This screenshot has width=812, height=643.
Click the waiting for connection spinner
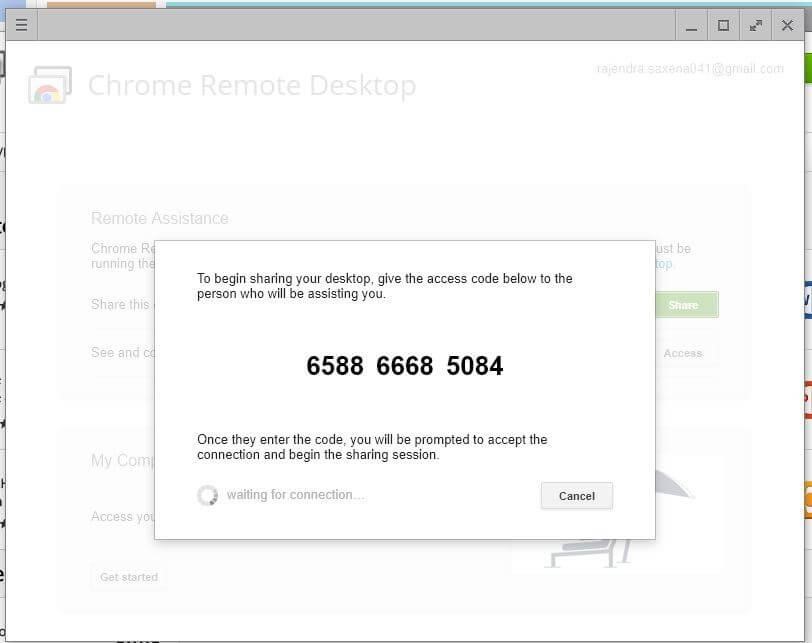click(207, 495)
